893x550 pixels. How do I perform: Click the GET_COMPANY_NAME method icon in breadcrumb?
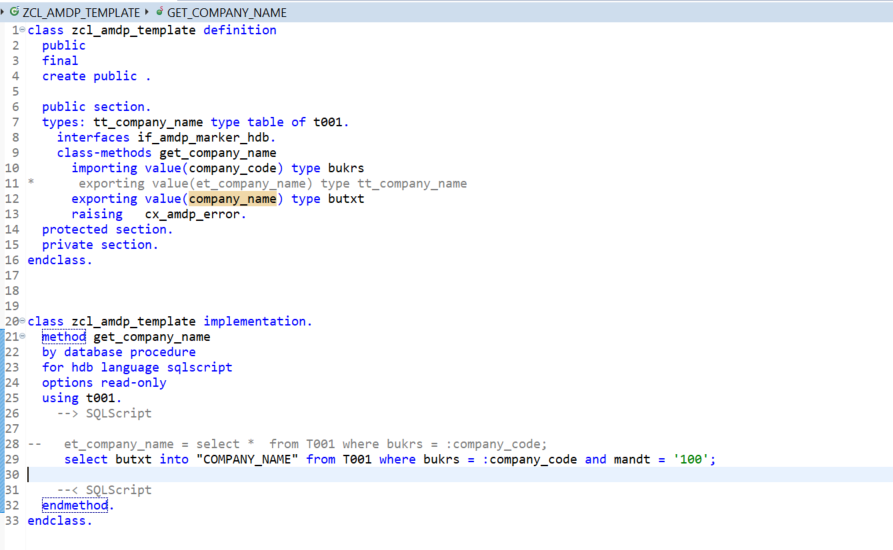pyautogui.click(x=159, y=11)
